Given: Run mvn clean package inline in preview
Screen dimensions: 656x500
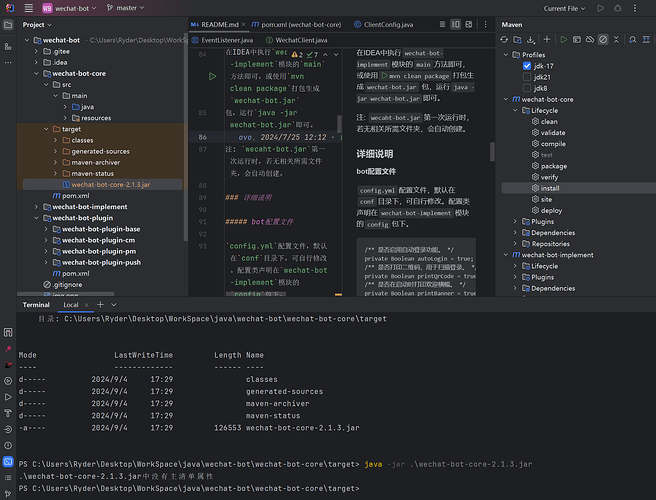Looking at the screenshot, I should point(384,76).
